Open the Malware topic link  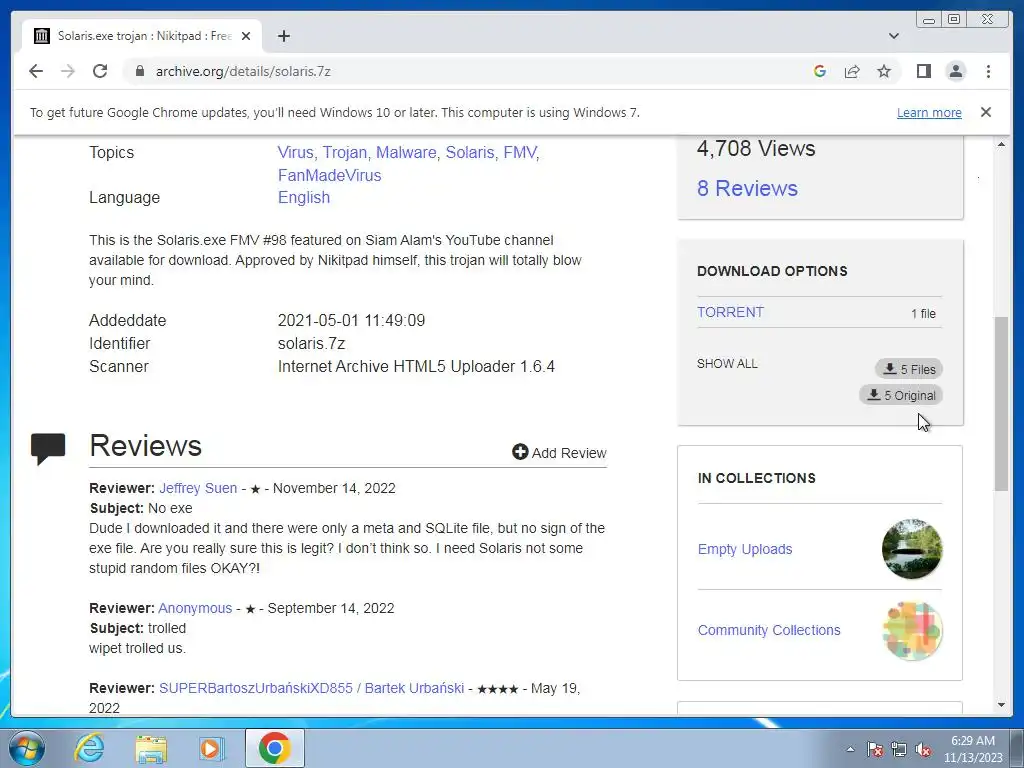(406, 152)
